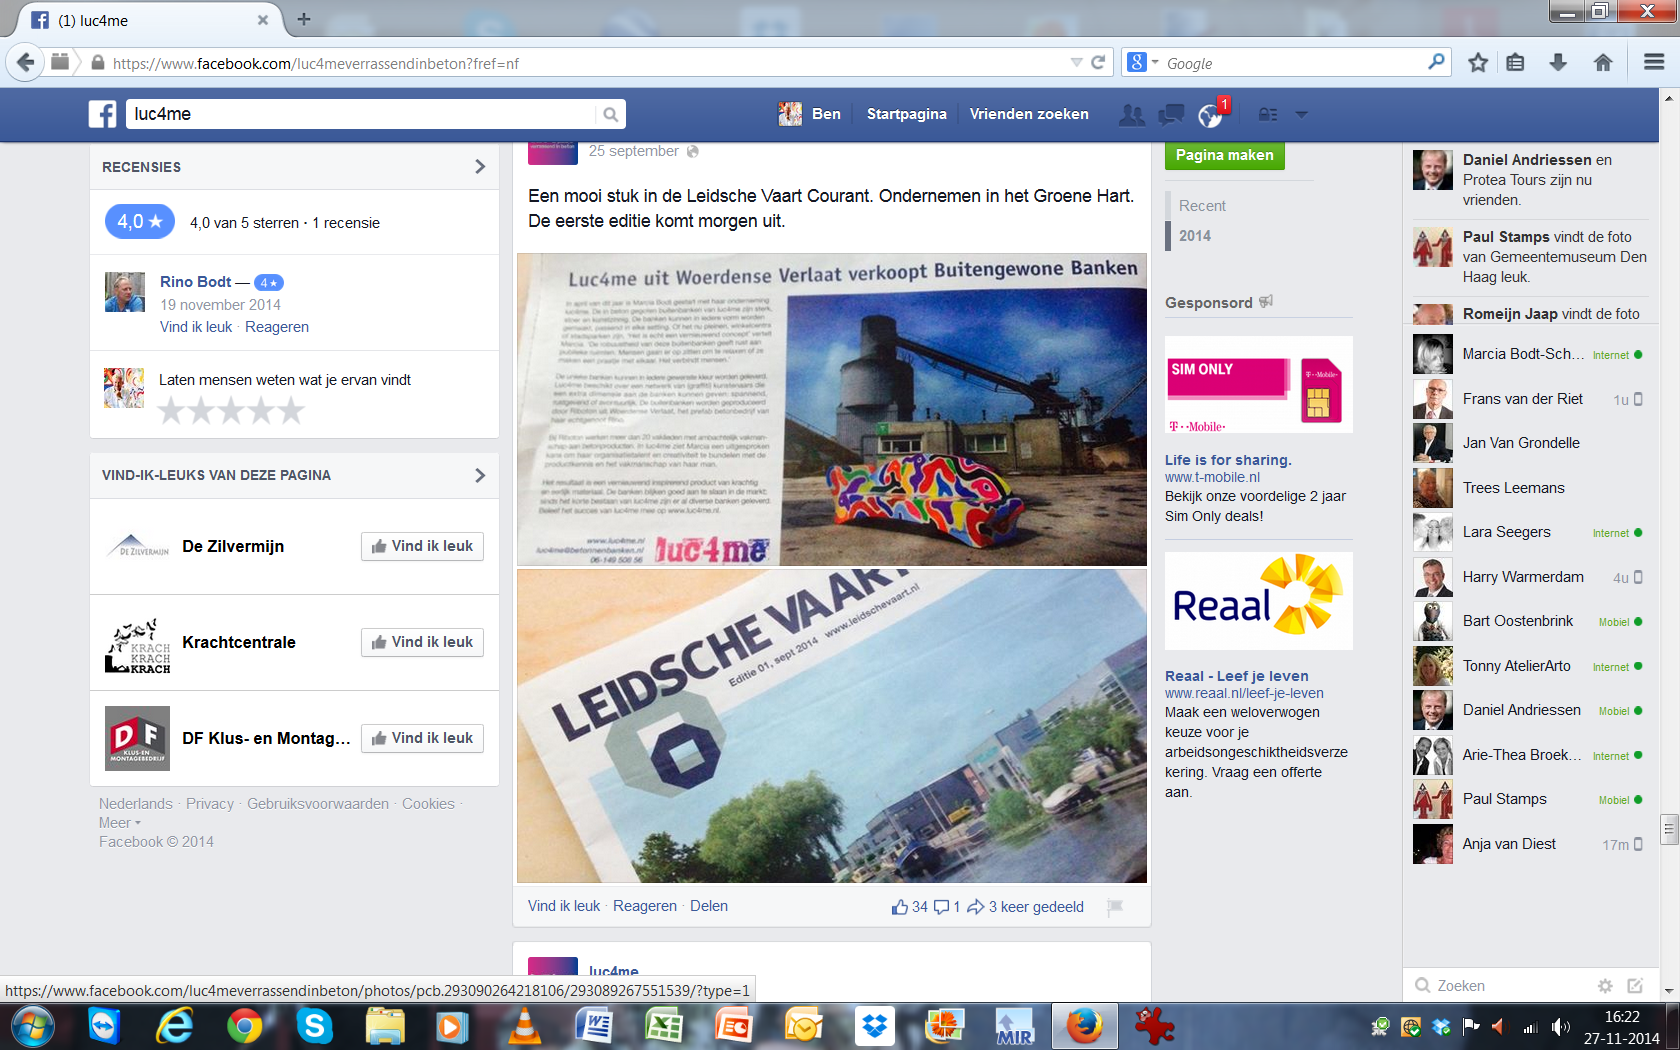Open the downloads arrow icon
Screen dimensions: 1680x1050
click(x=1558, y=62)
